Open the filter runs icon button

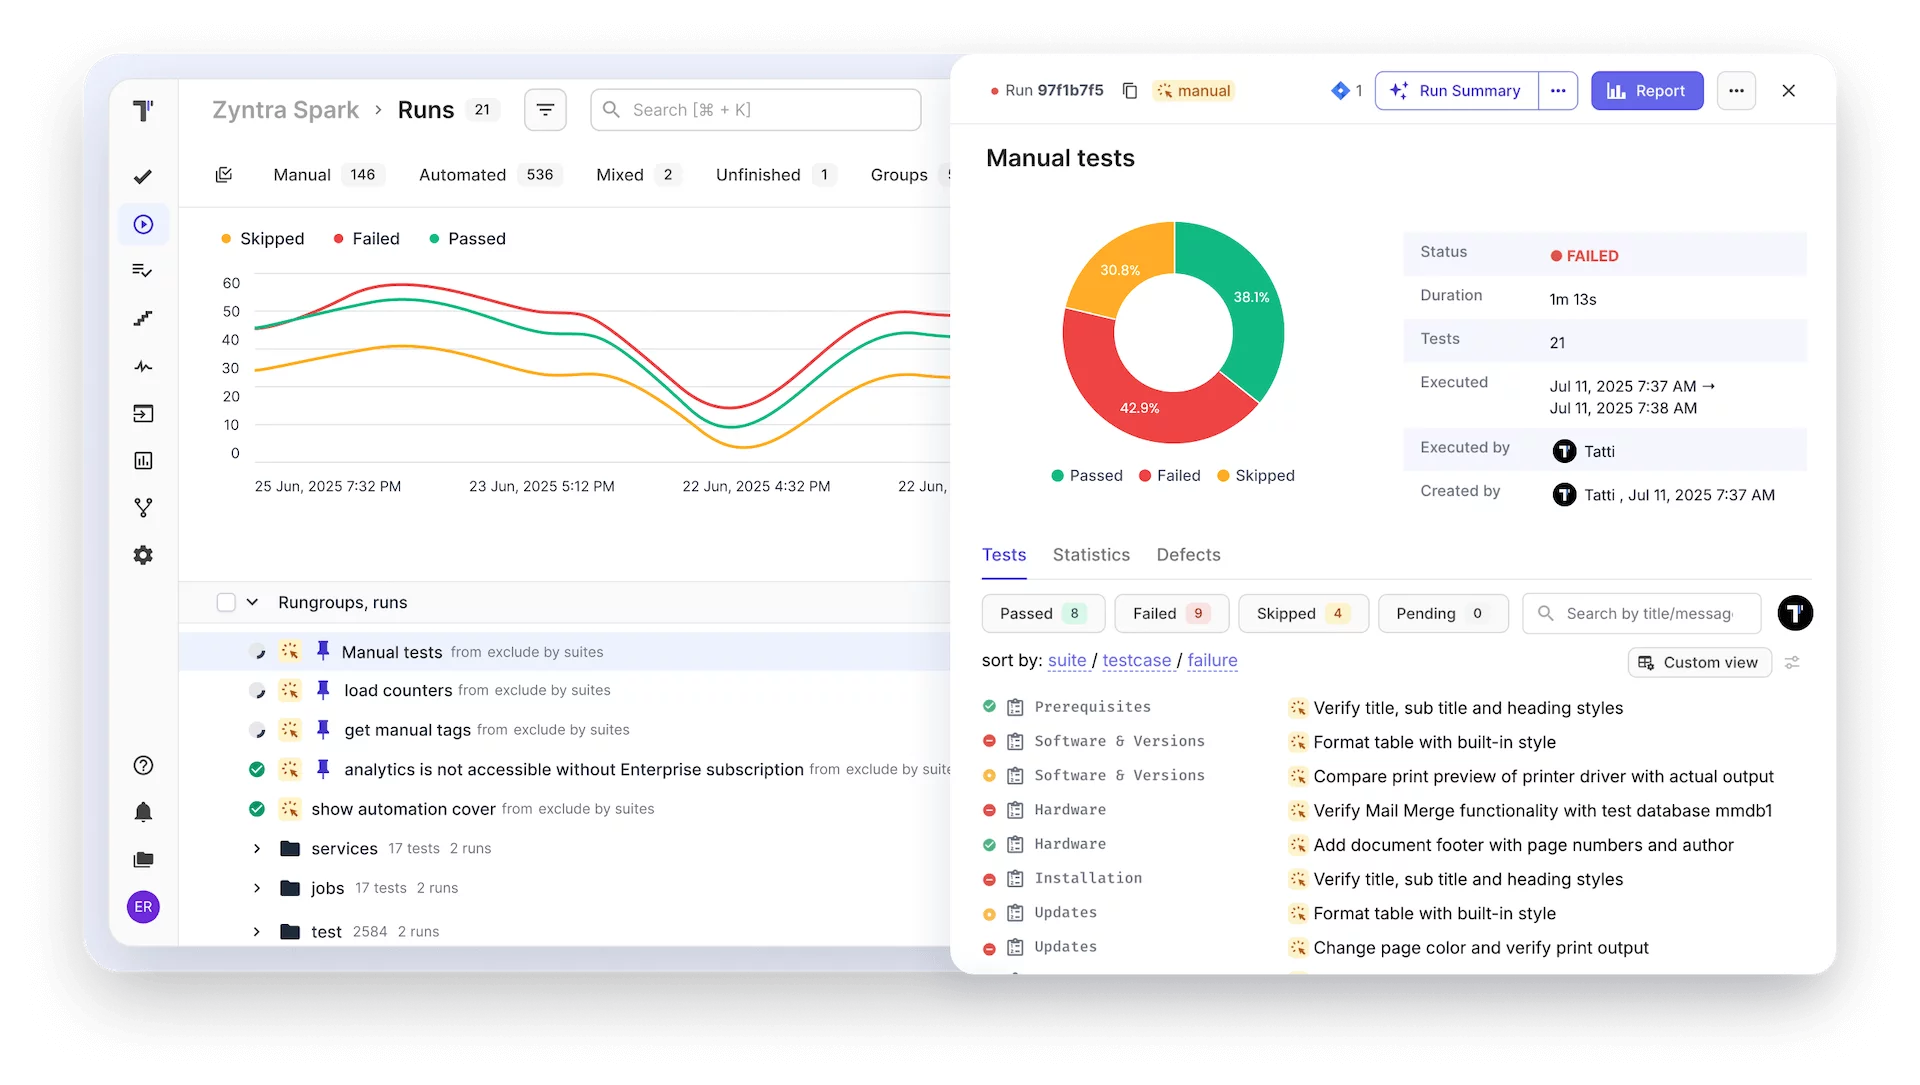545,110
